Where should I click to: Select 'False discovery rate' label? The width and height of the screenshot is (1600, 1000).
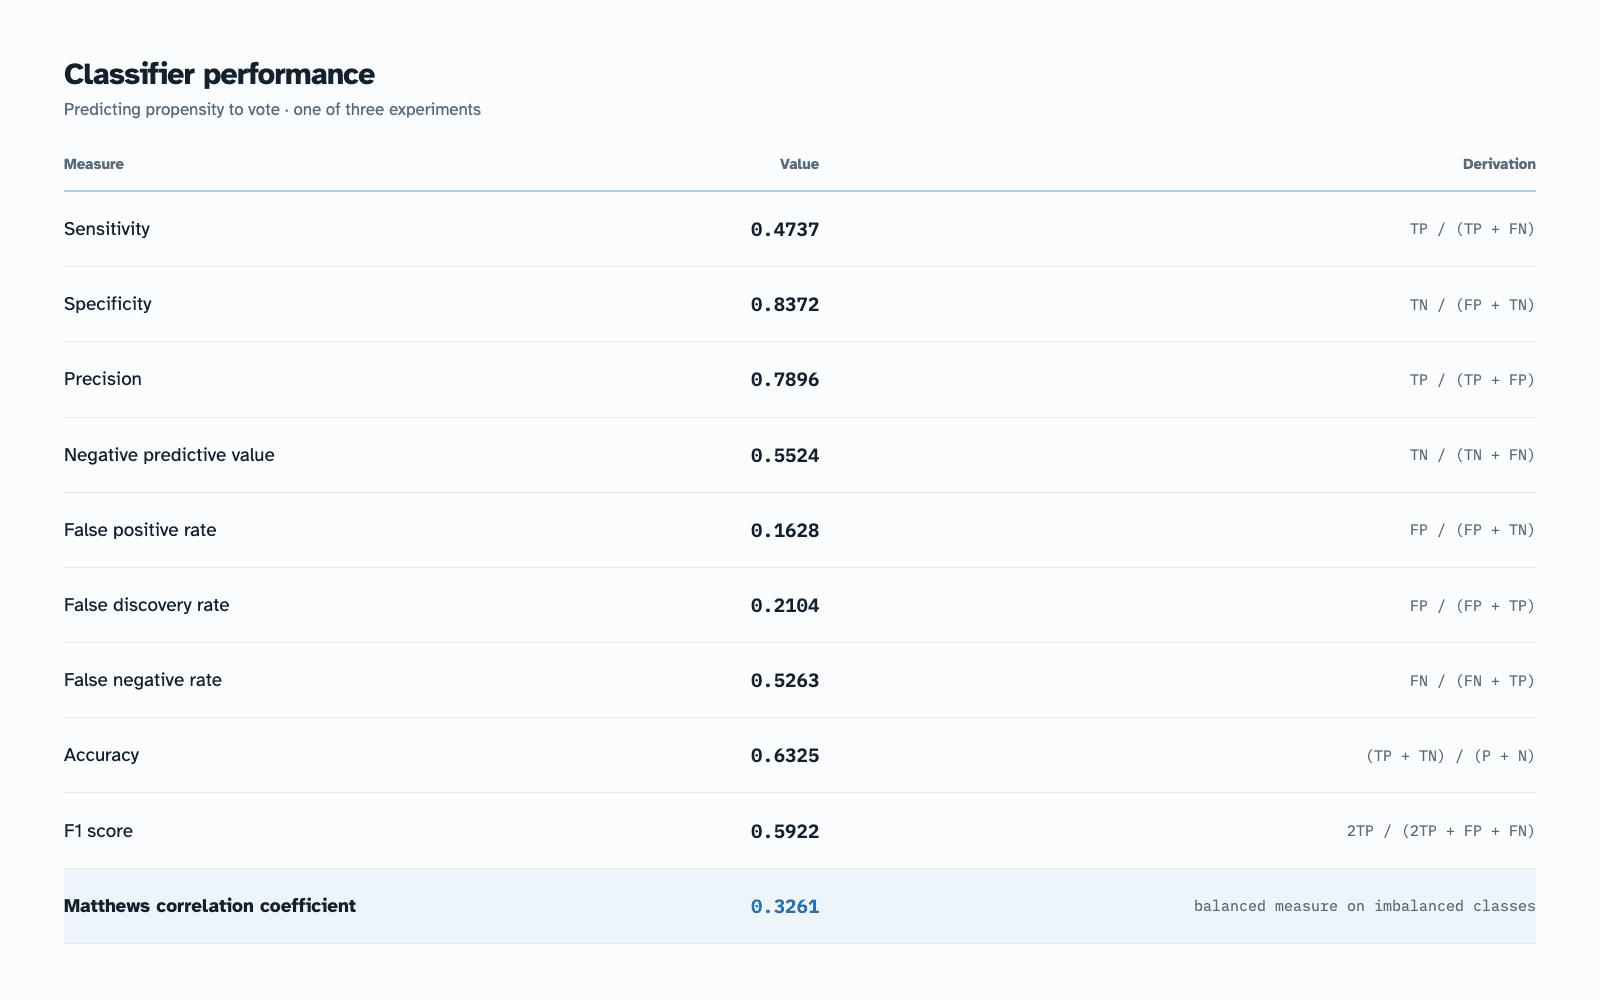click(147, 605)
